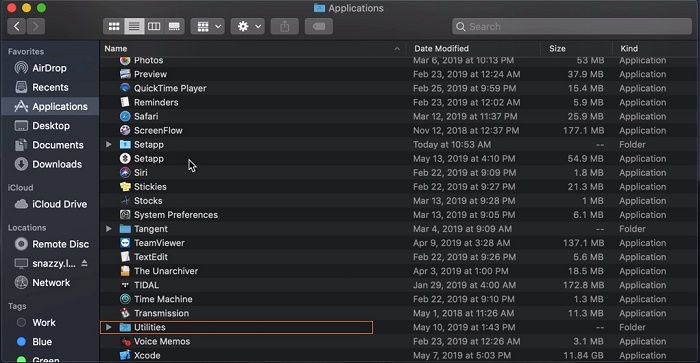Click the Locations section heading
Screen dimensions: 700x363
(x=27, y=228)
